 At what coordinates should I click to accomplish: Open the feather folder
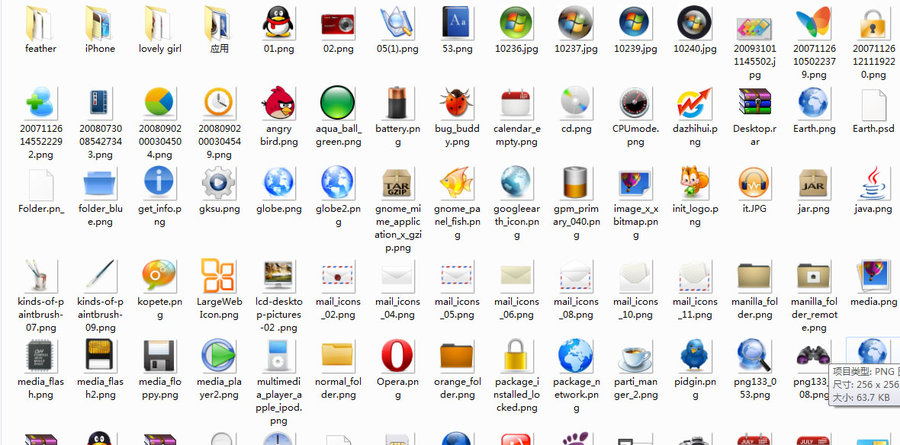(x=40, y=22)
